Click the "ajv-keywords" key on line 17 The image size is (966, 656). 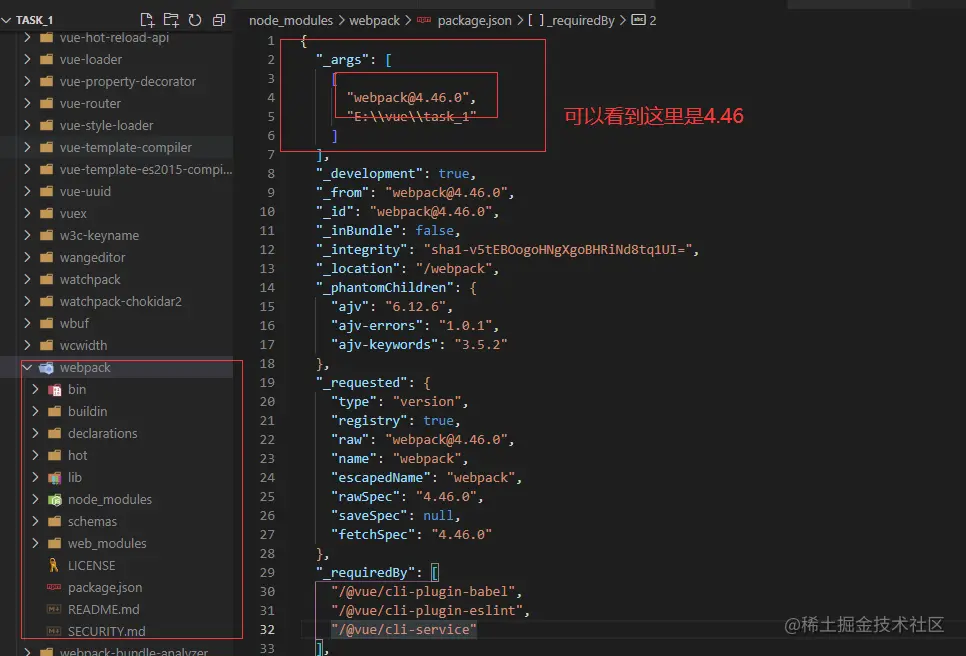point(384,344)
